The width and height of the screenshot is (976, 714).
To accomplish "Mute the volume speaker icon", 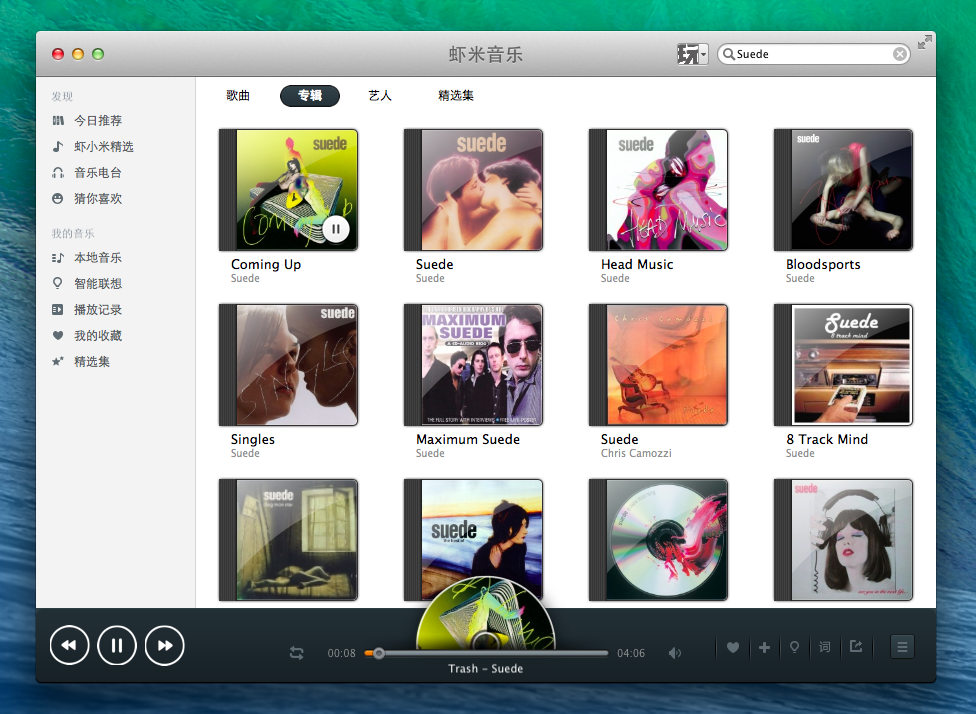I will pos(675,653).
